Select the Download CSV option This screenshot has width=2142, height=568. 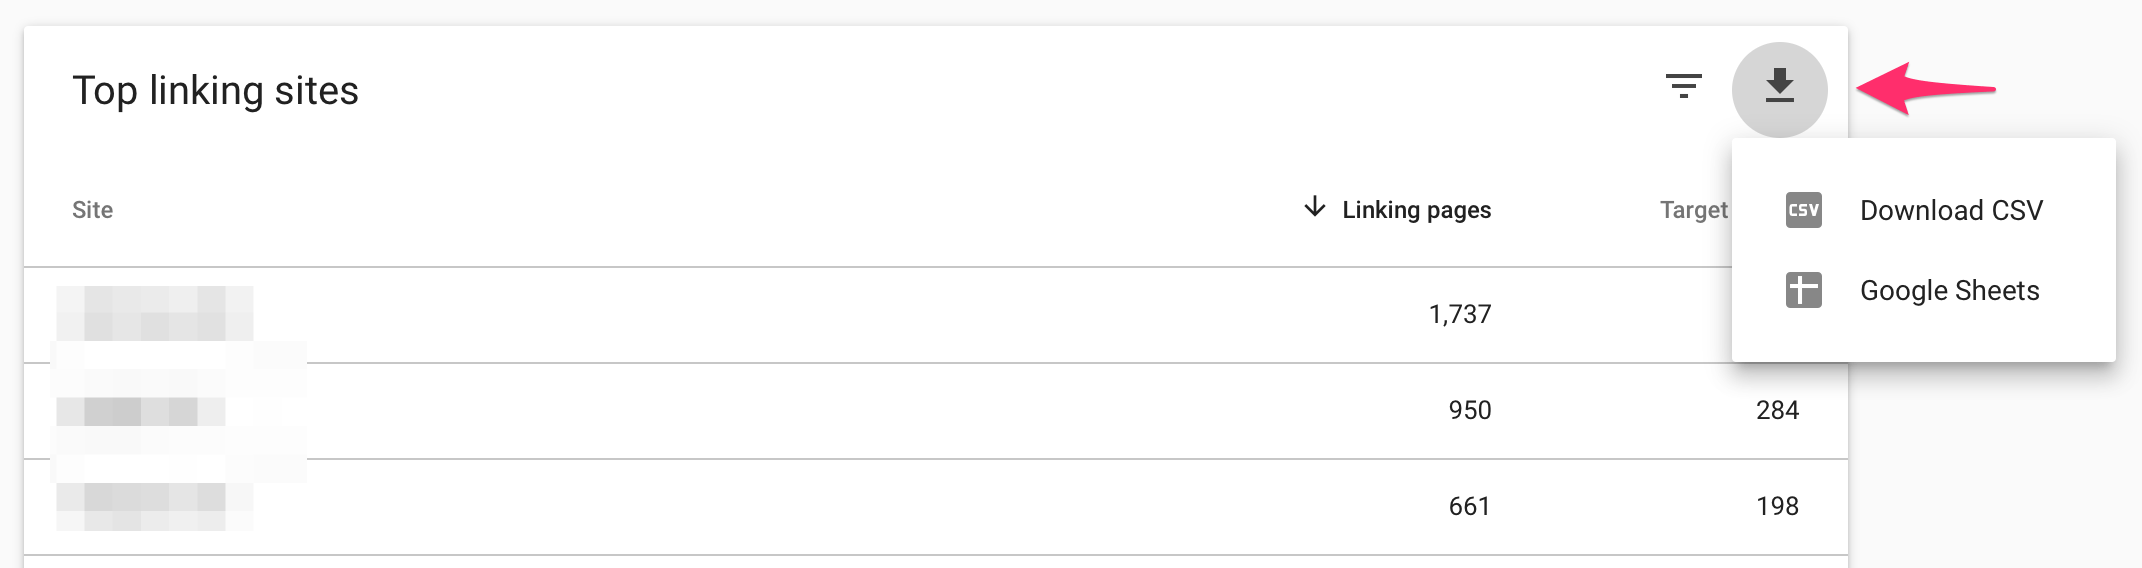1950,210
